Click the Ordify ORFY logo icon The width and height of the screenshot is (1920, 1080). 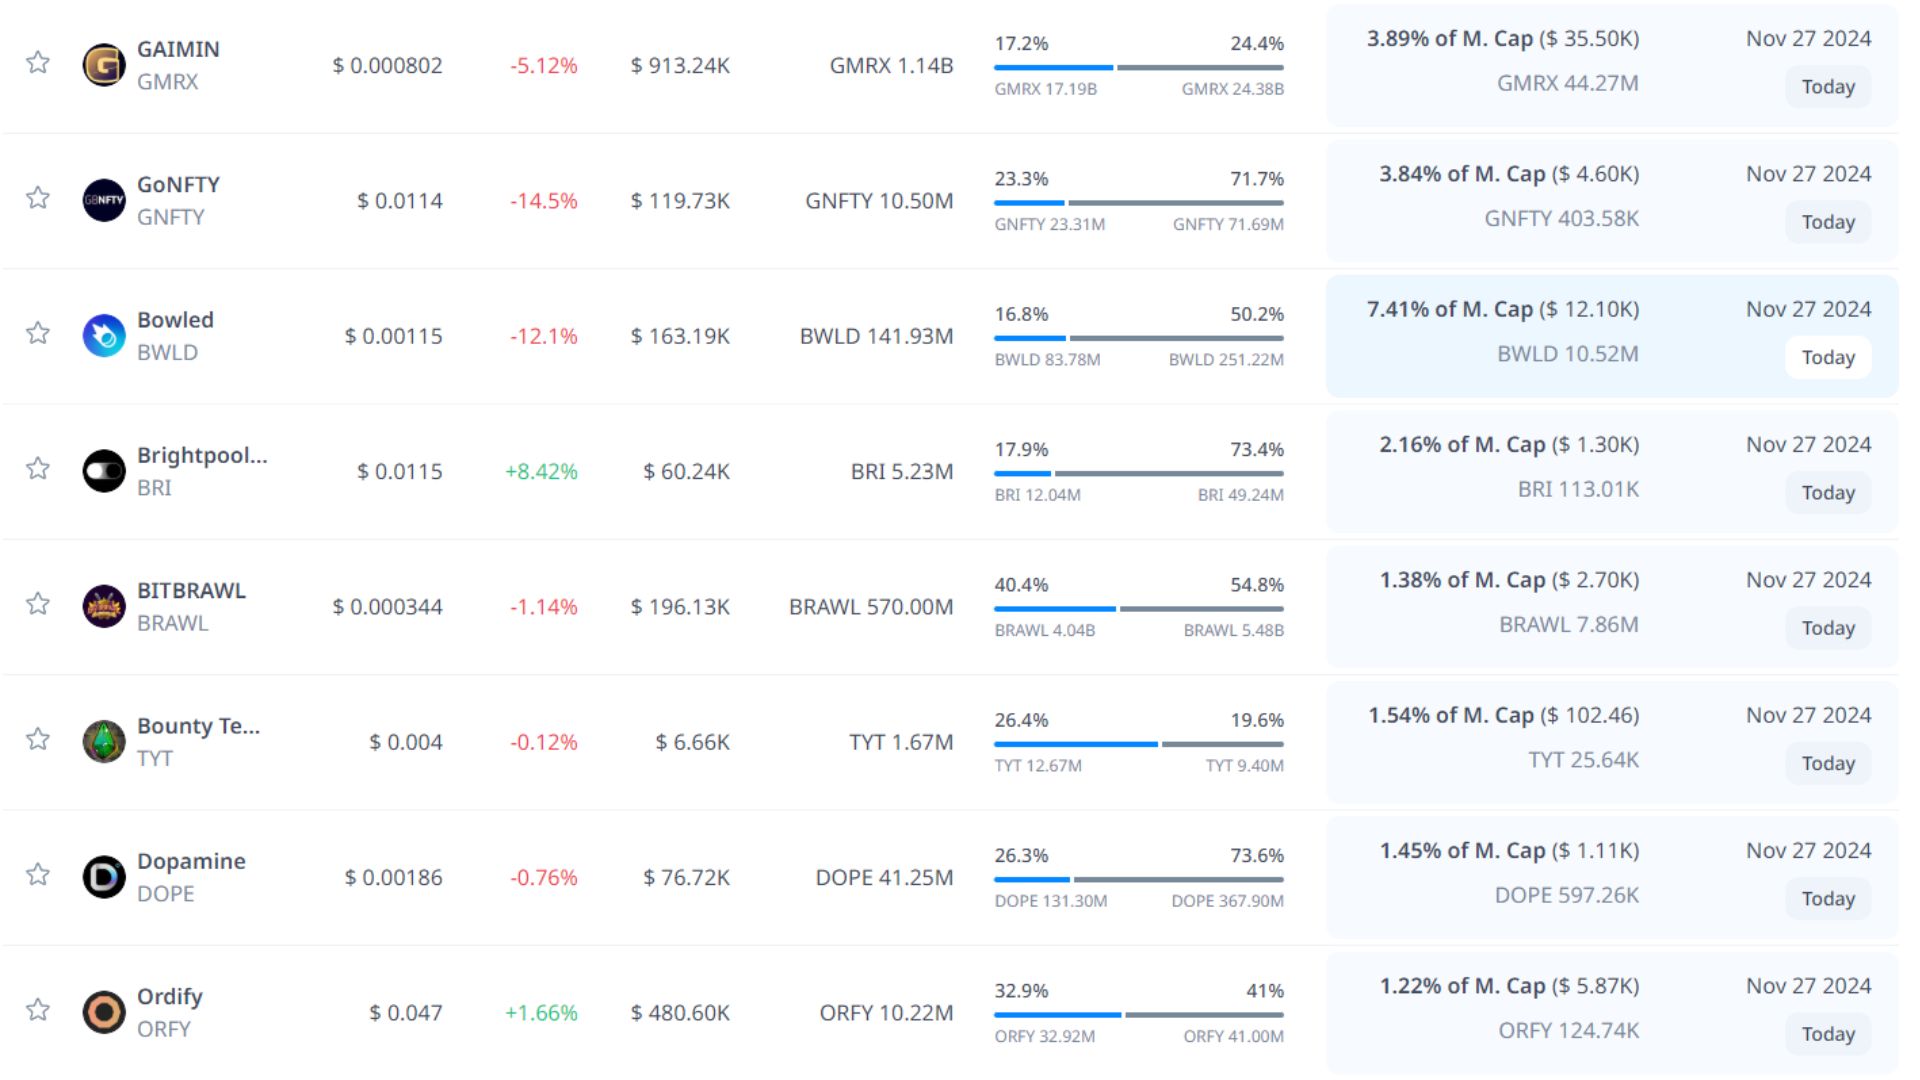click(103, 1012)
